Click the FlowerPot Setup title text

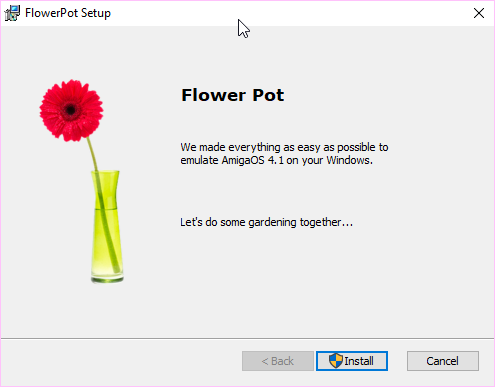[x=68, y=13]
